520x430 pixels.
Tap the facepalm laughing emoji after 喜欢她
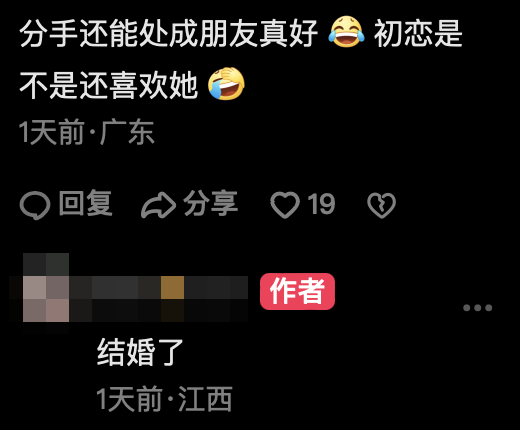coord(226,84)
